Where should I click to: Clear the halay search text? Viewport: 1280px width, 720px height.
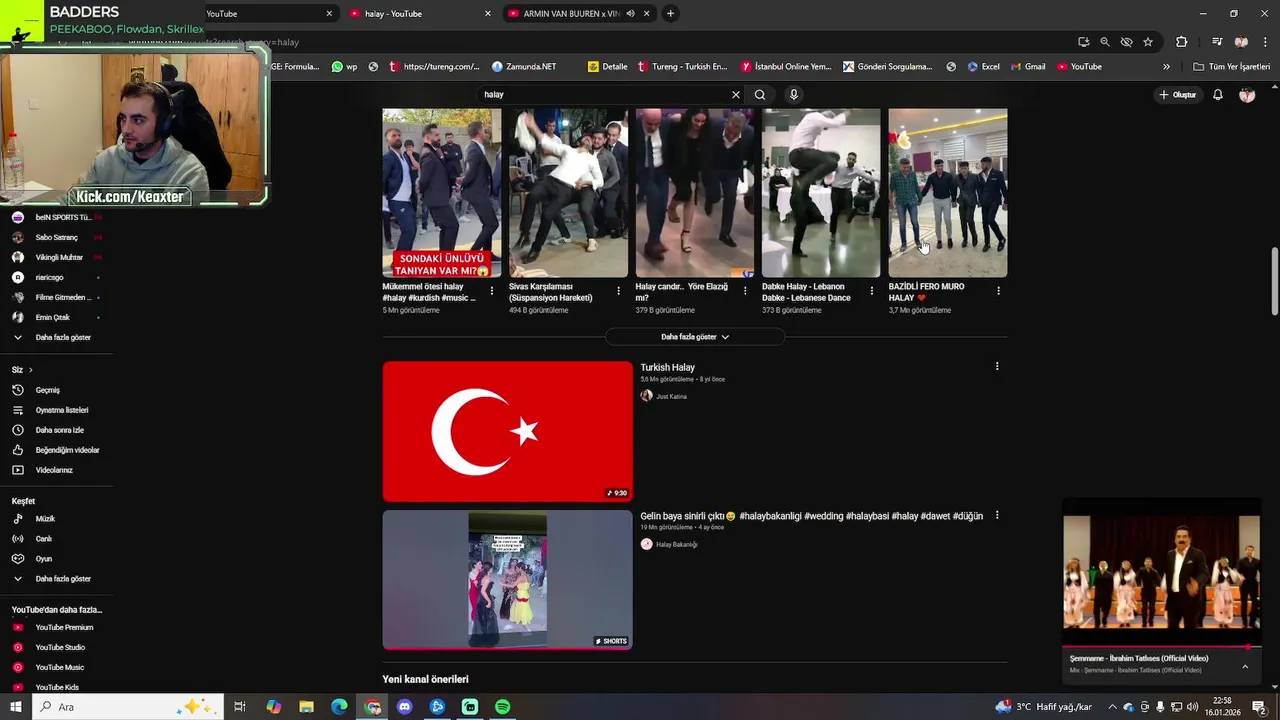point(736,95)
